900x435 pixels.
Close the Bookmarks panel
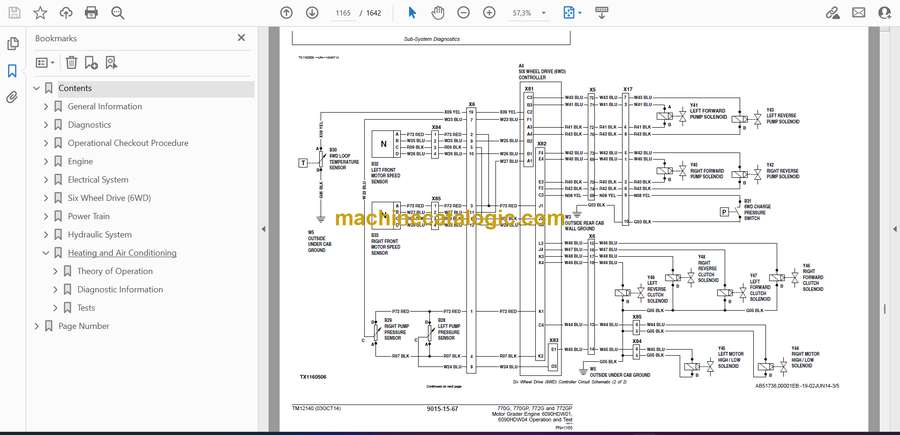coord(241,38)
